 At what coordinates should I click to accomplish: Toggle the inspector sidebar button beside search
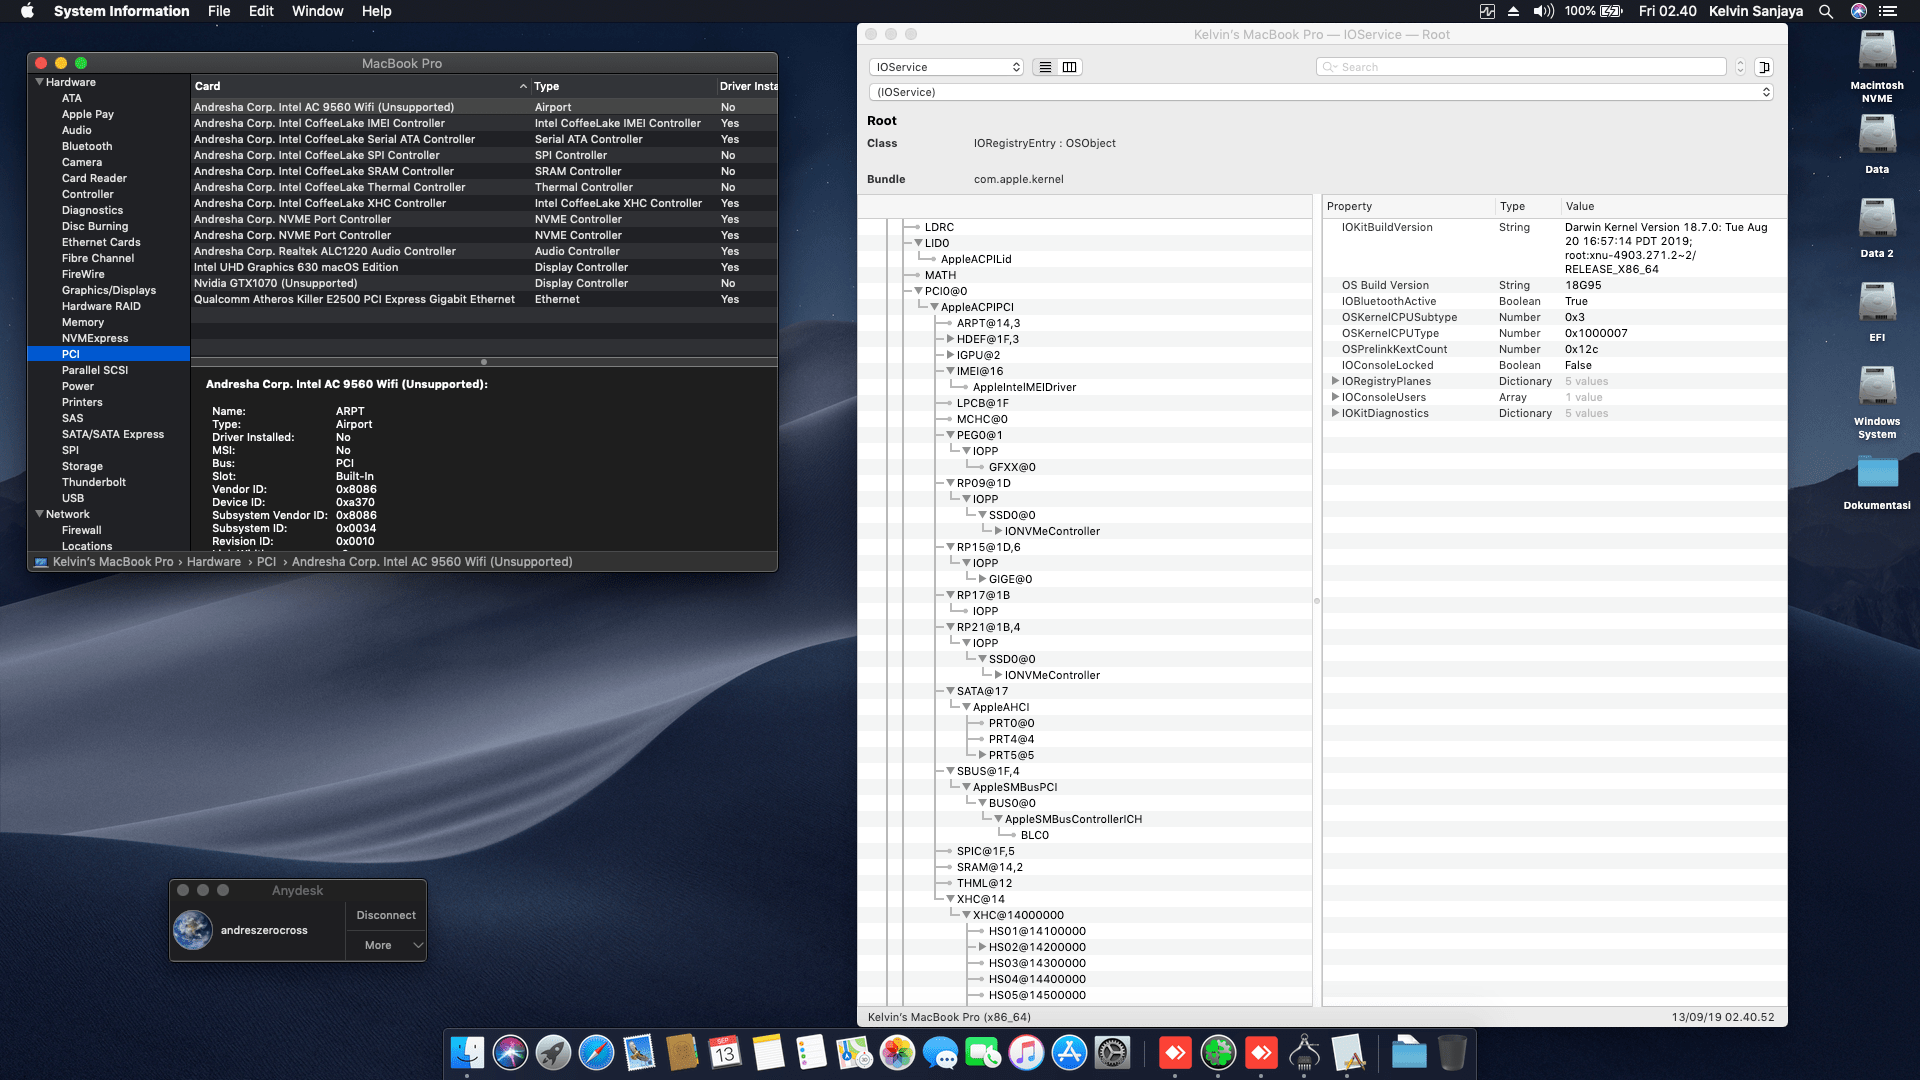tap(1764, 67)
